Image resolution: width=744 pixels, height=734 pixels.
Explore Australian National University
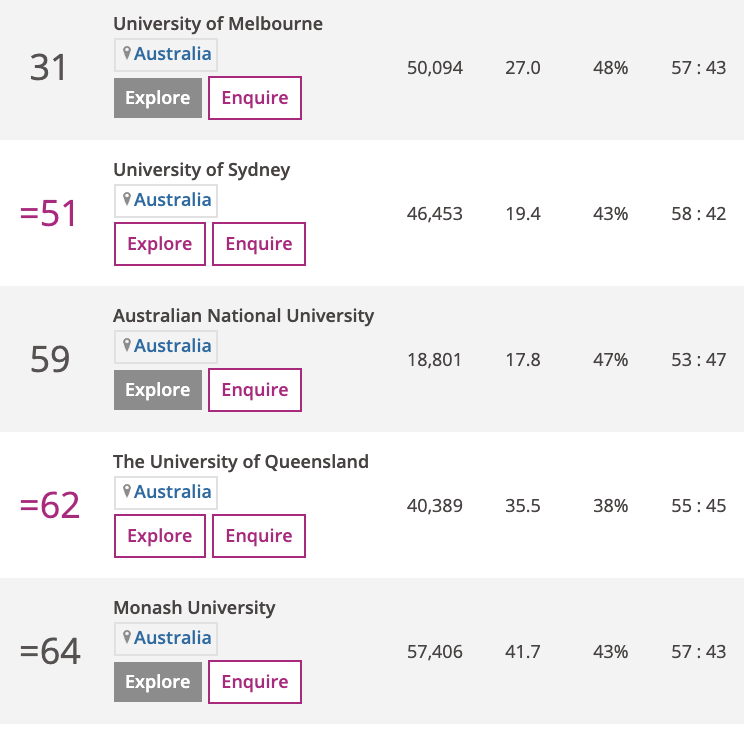pos(158,390)
